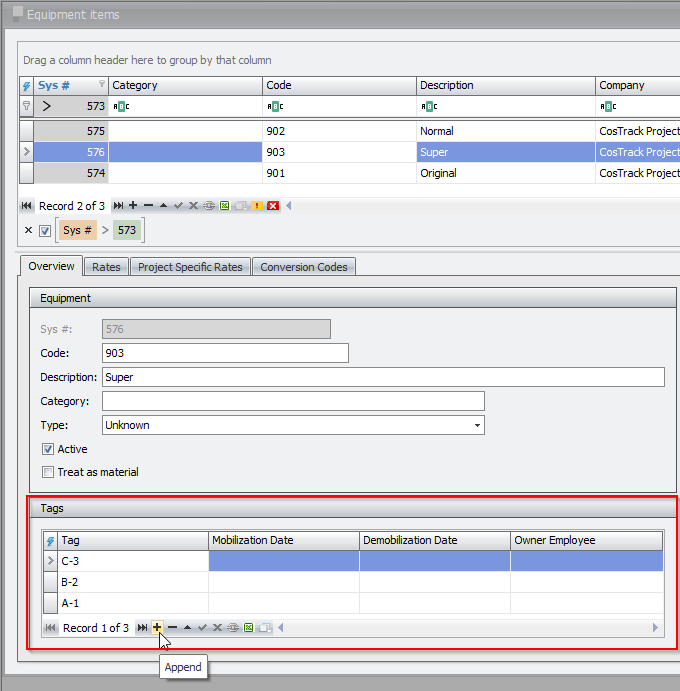Uncheck the Active checkbox
The width and height of the screenshot is (680, 691).
tap(48, 449)
